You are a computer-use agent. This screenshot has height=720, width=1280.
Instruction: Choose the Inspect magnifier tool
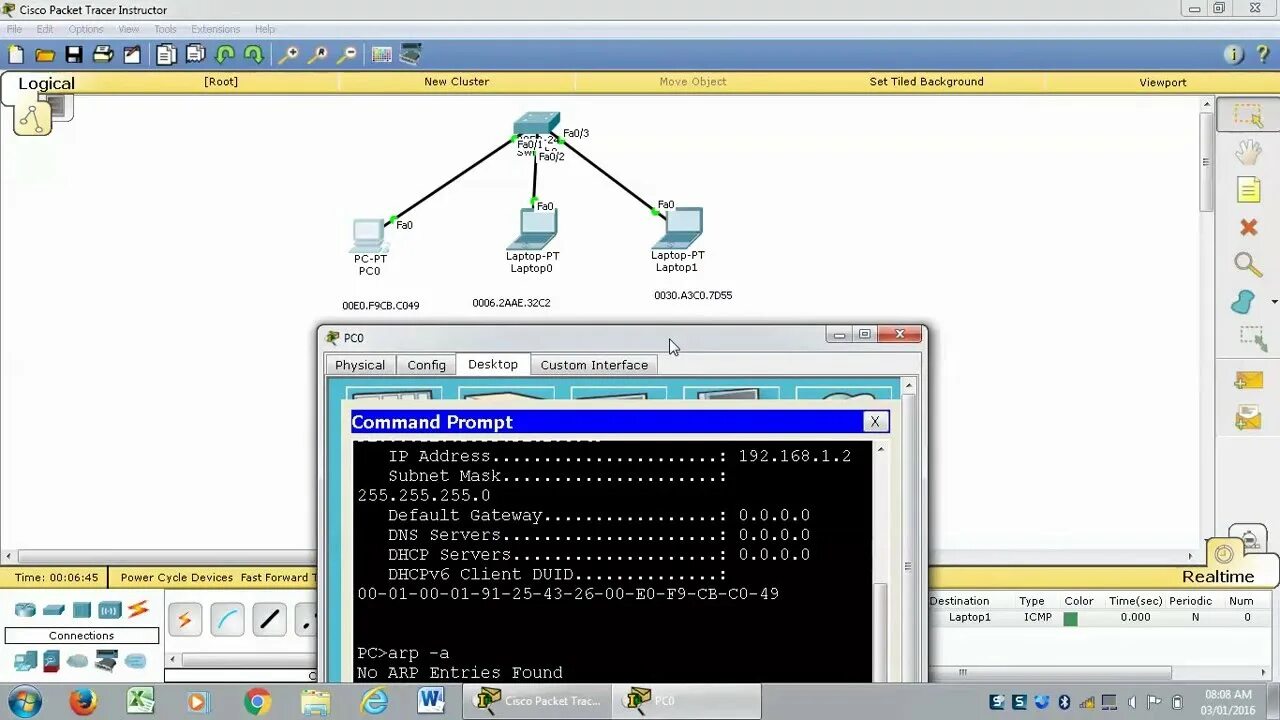pos(1247,265)
